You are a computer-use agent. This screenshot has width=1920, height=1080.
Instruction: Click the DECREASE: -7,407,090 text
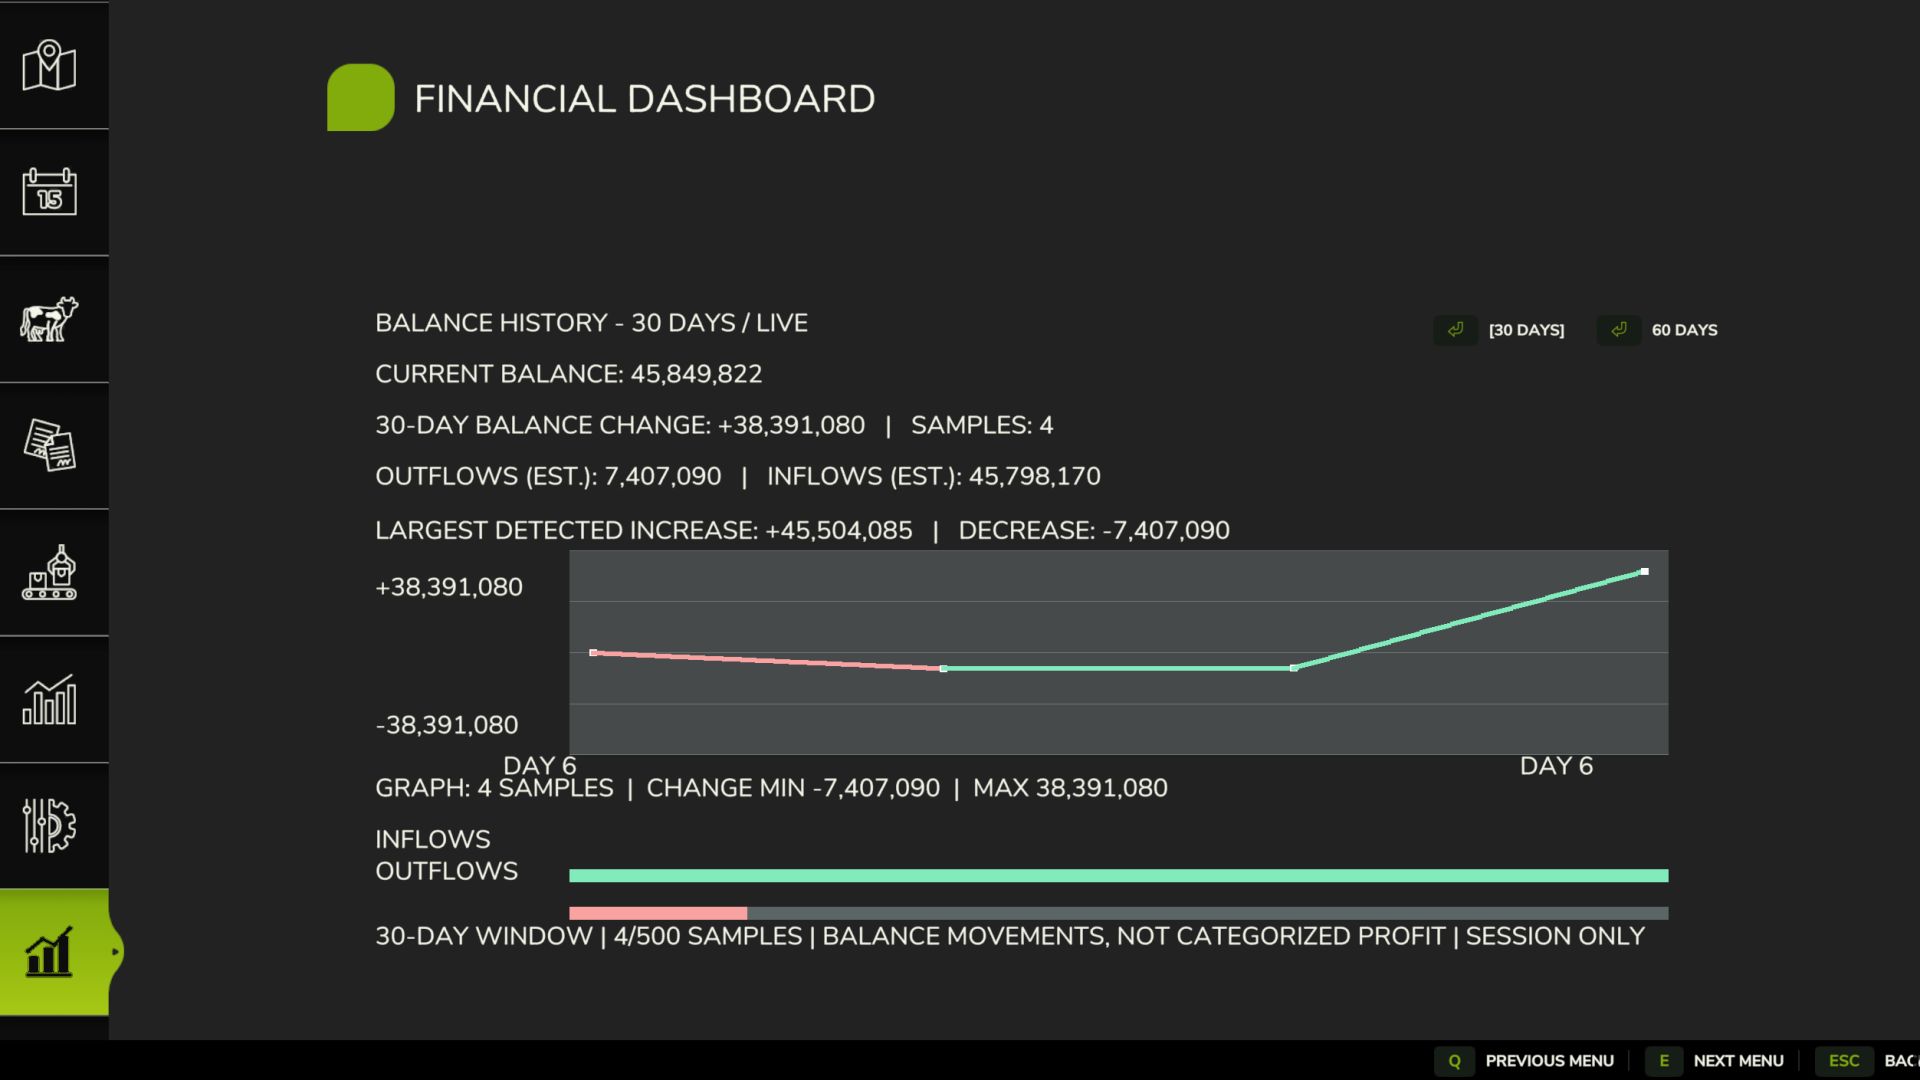[x=1094, y=530]
